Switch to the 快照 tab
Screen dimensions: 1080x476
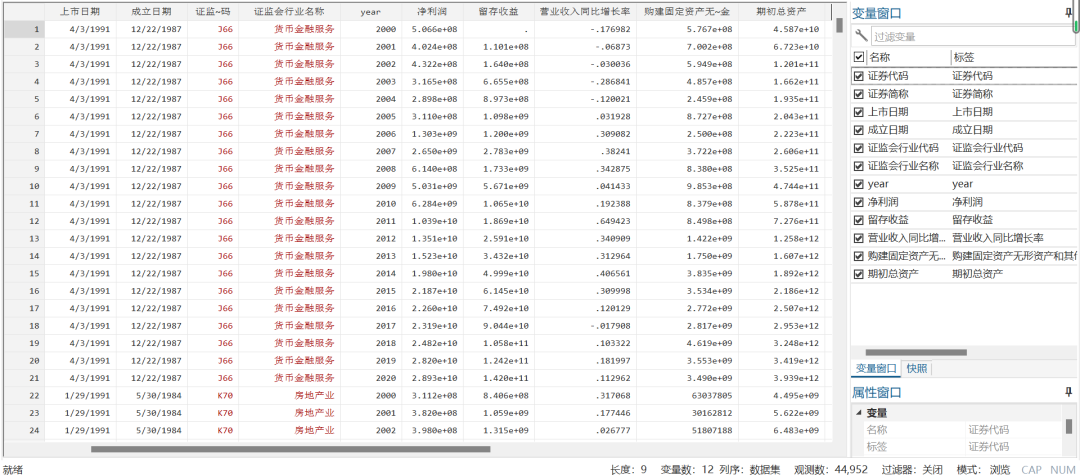(916, 369)
